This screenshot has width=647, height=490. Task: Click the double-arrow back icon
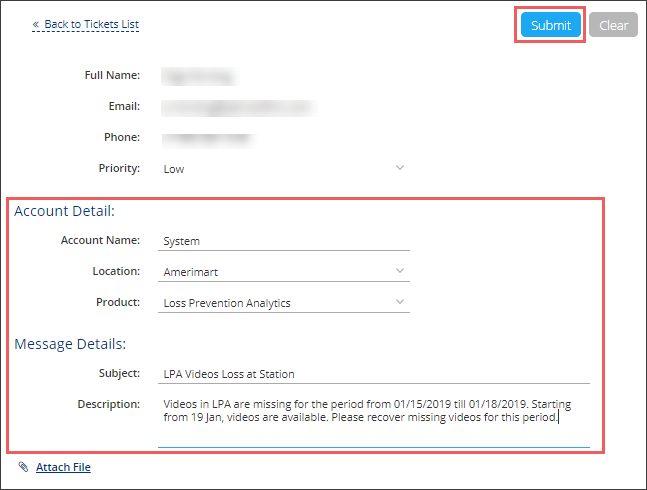36,24
